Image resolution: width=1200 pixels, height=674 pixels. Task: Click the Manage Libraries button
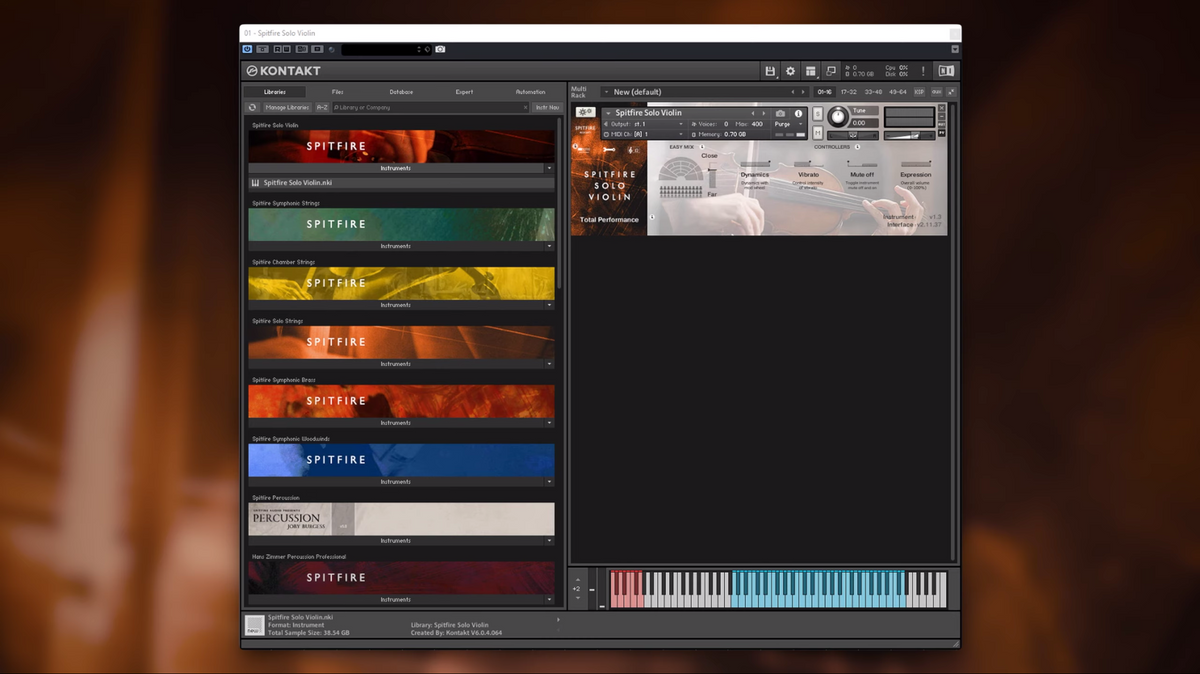point(286,107)
